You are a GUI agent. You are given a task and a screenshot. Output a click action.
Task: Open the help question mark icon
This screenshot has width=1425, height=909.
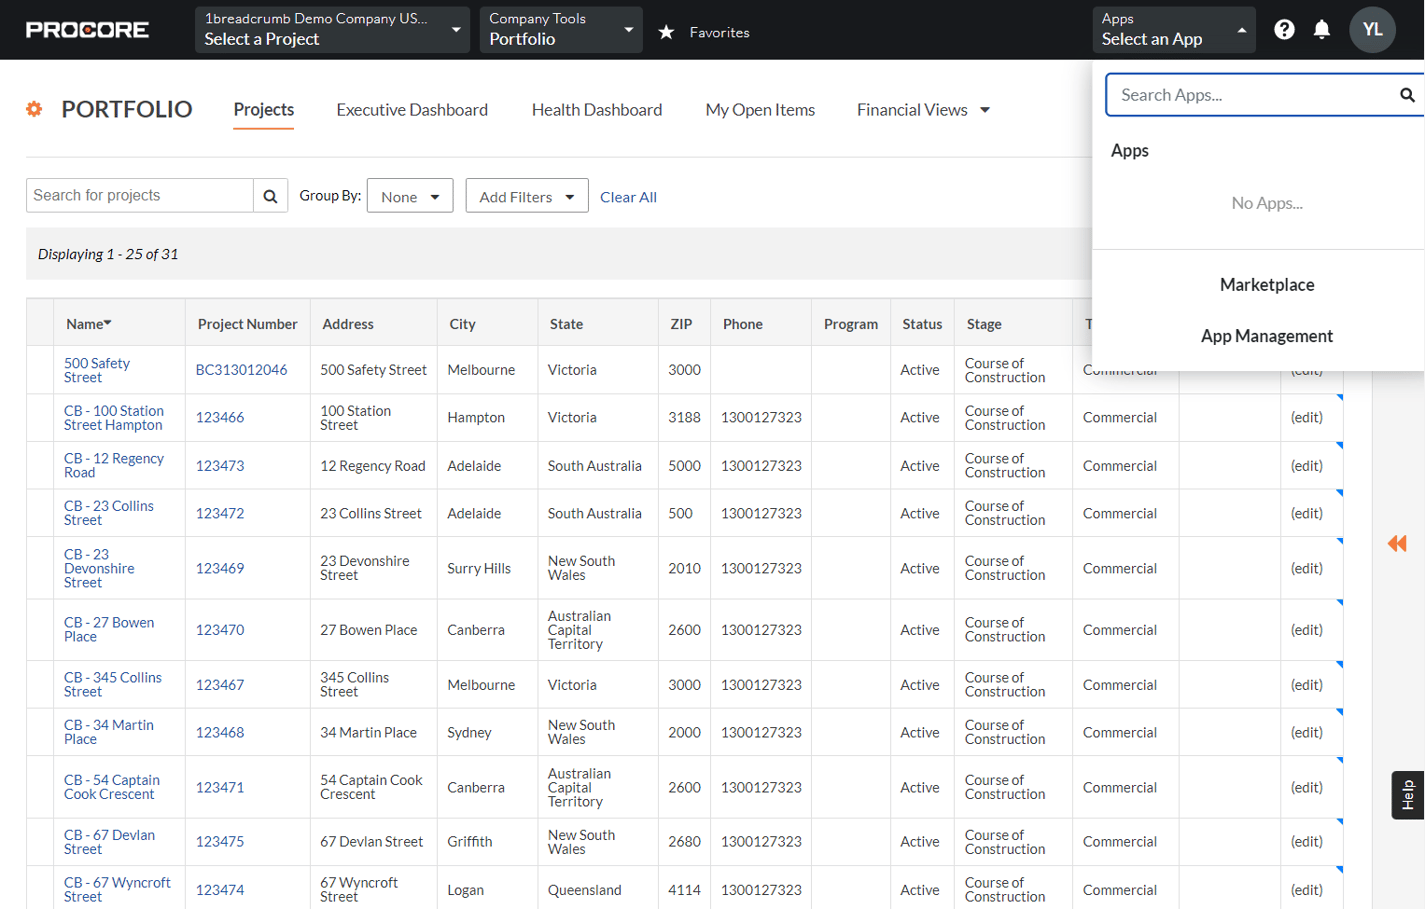1284,29
